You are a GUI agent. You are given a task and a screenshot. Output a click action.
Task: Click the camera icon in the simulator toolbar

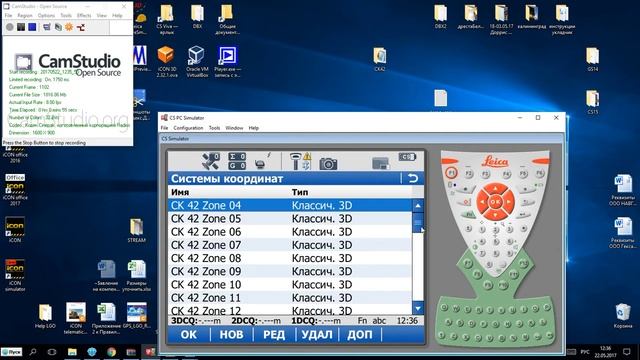[x=328, y=163]
